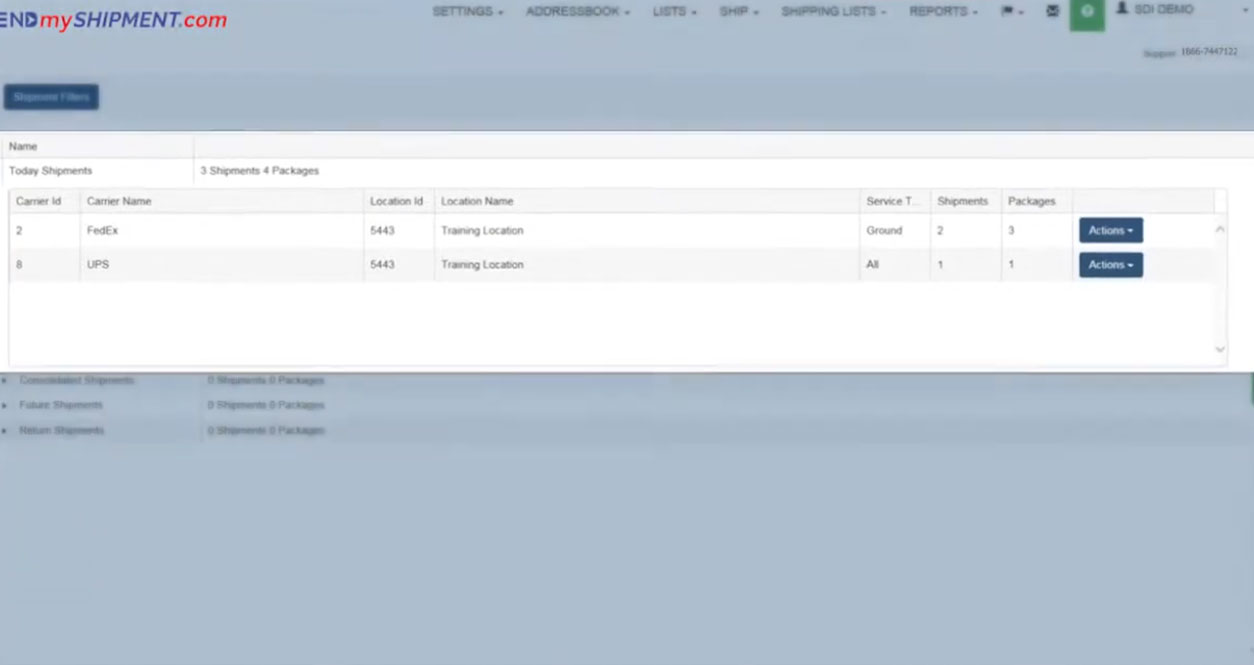Expand the Consolidated Shipments row

(5, 381)
